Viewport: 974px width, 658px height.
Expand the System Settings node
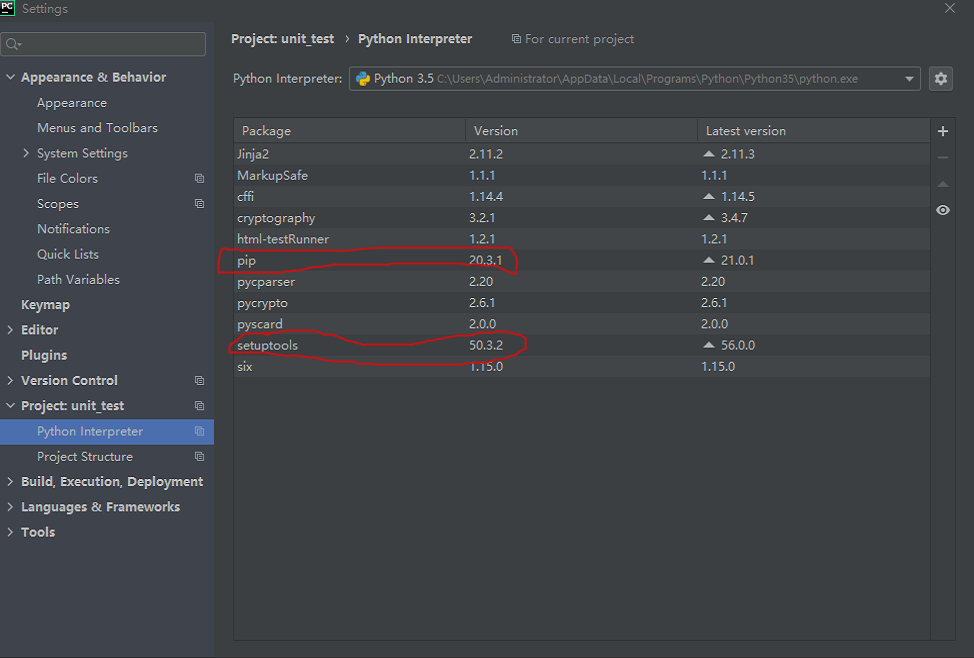pos(25,153)
